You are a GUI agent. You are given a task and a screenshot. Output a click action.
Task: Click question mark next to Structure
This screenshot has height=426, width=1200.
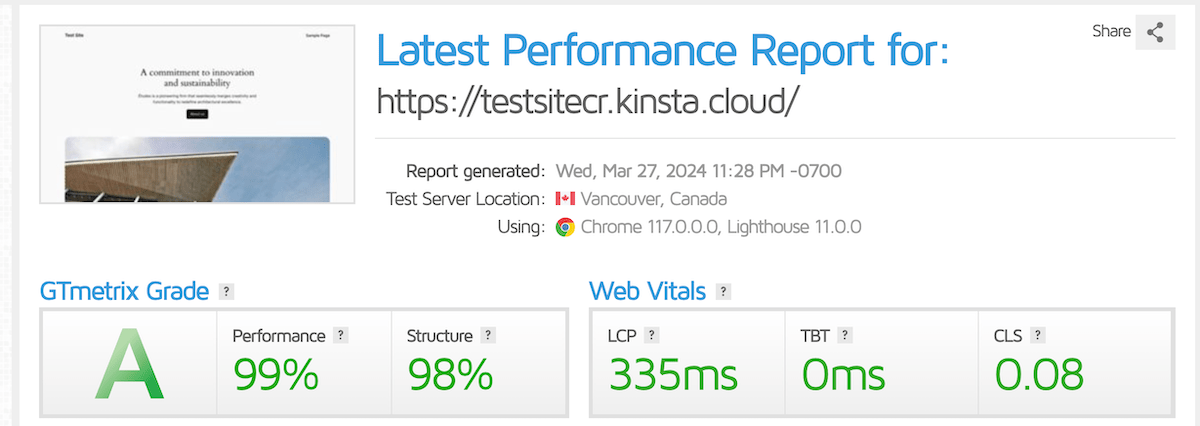click(x=488, y=336)
